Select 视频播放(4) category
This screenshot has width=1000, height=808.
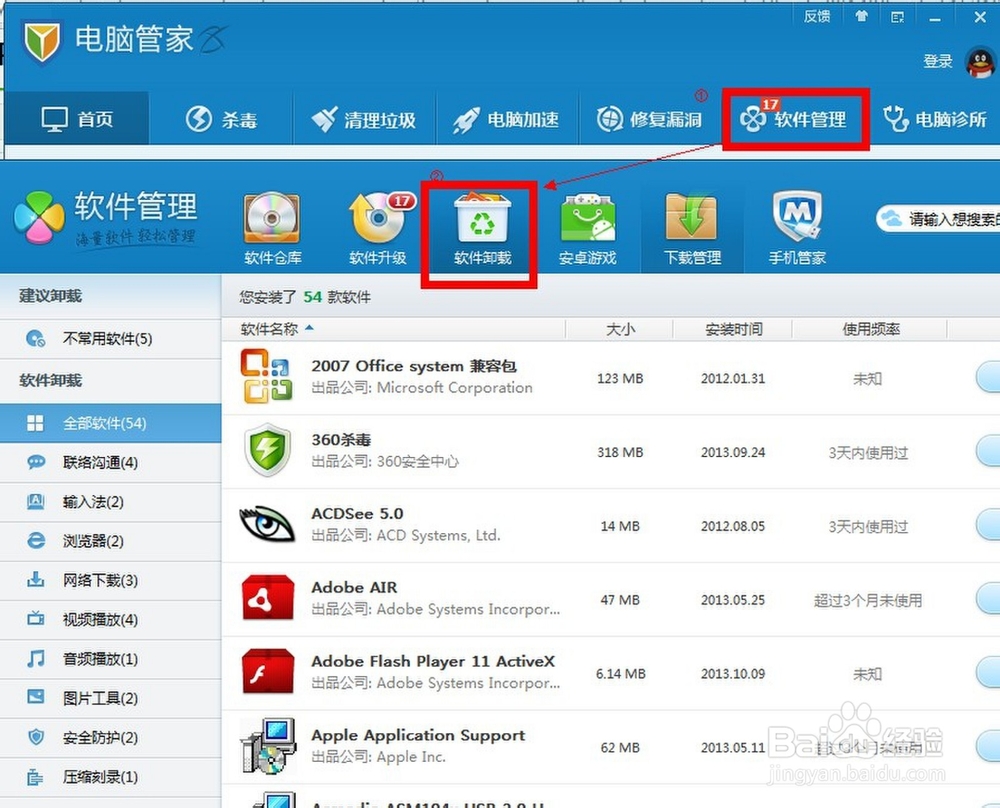[x=110, y=619]
